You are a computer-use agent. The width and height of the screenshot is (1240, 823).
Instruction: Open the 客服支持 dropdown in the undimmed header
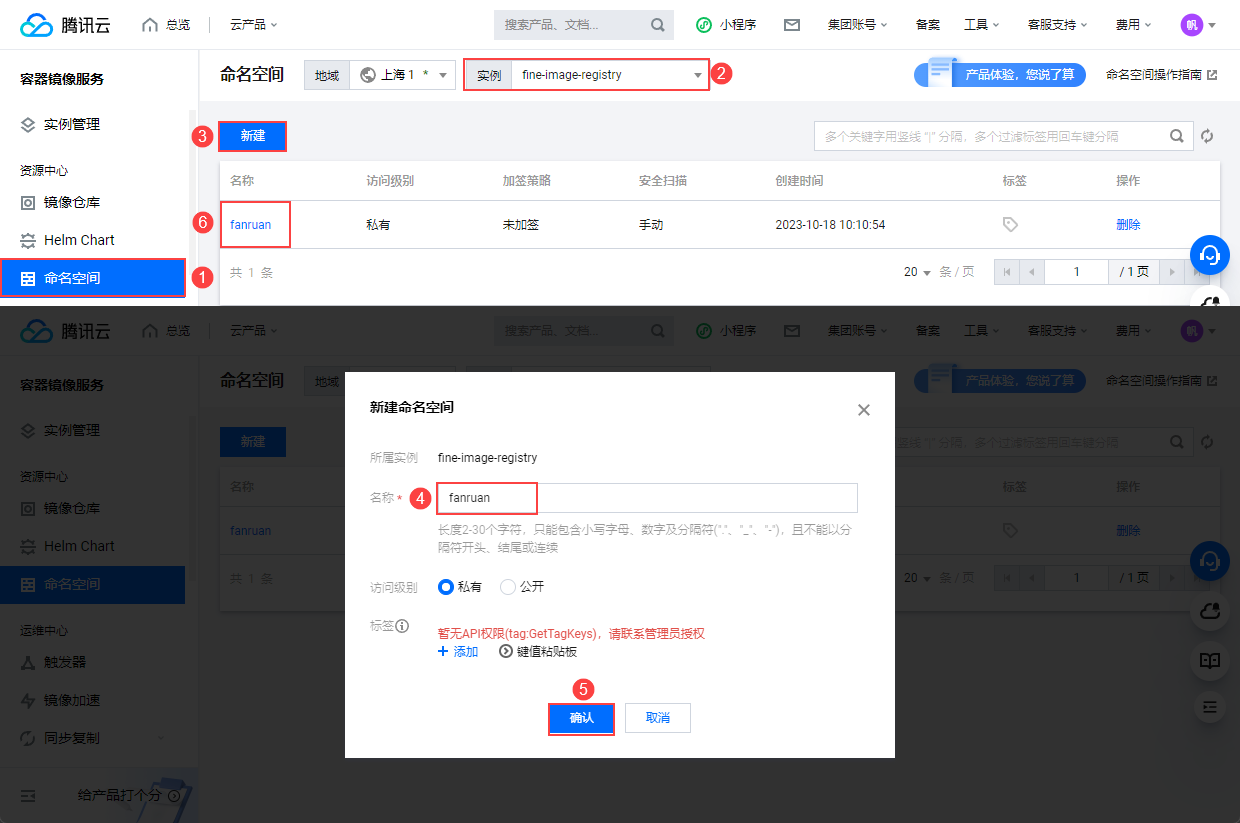[1058, 25]
